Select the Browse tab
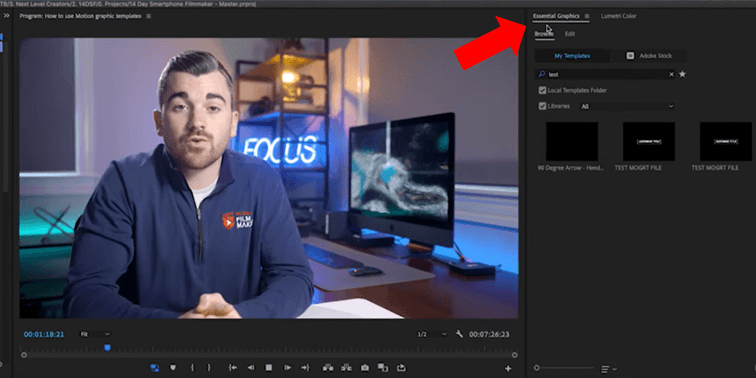Image resolution: width=756 pixels, height=378 pixels. click(x=544, y=34)
